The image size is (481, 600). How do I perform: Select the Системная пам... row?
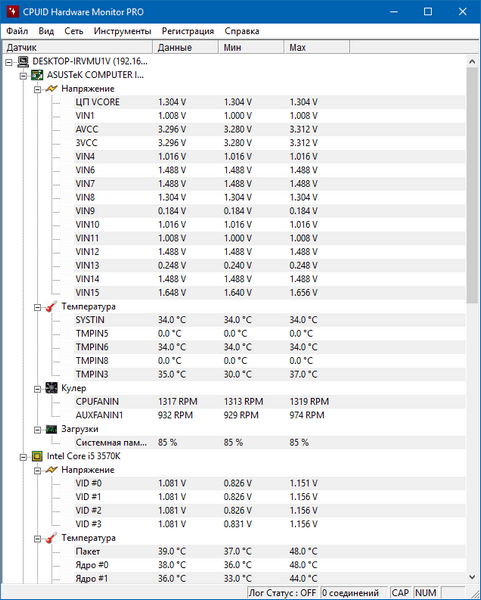(x=269, y=442)
